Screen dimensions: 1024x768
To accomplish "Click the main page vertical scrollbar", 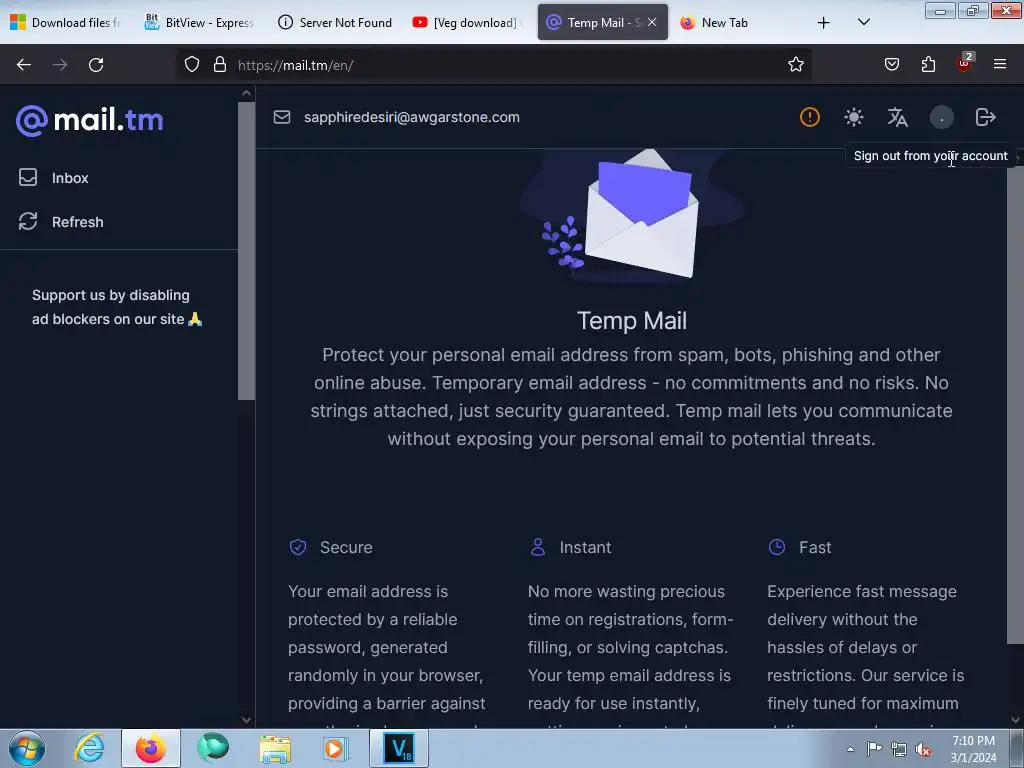I will 1016,405.
